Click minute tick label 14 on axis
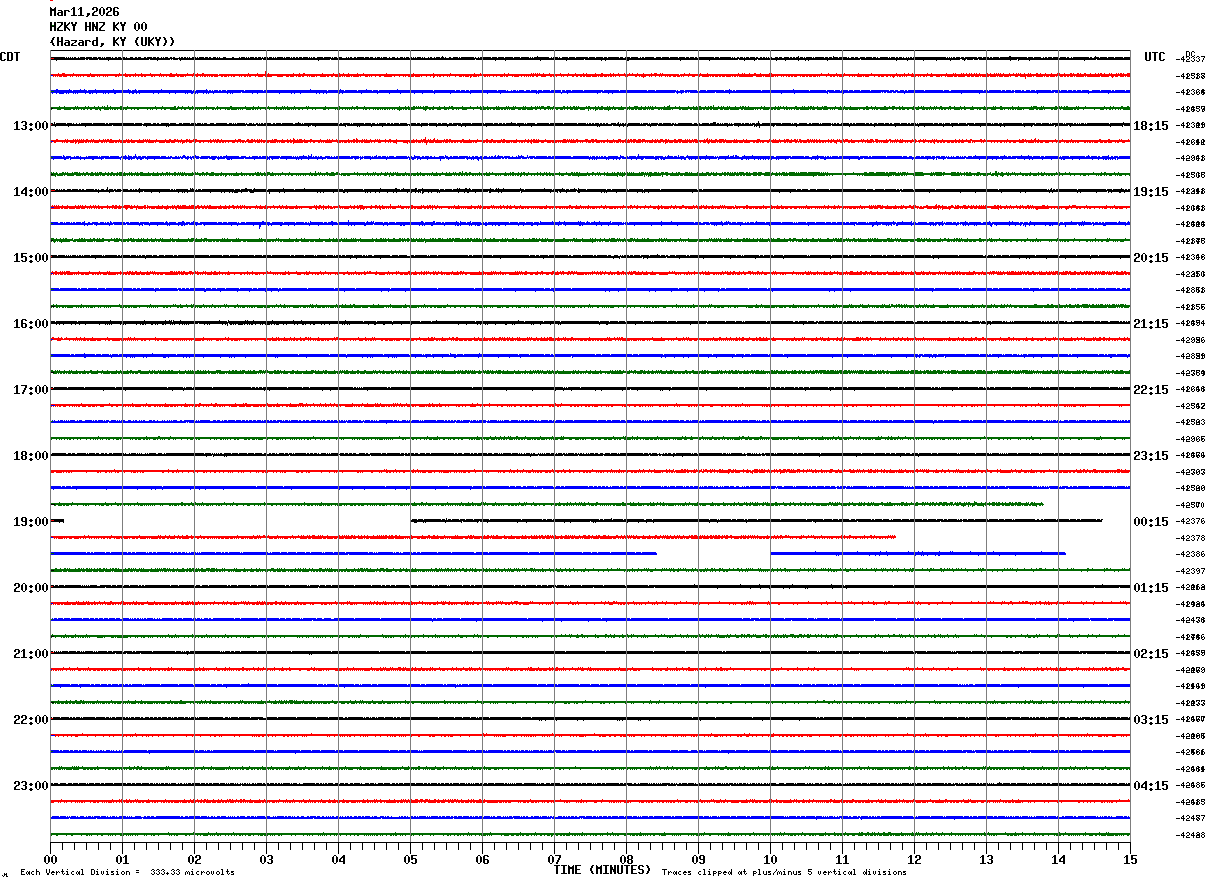 1058,860
